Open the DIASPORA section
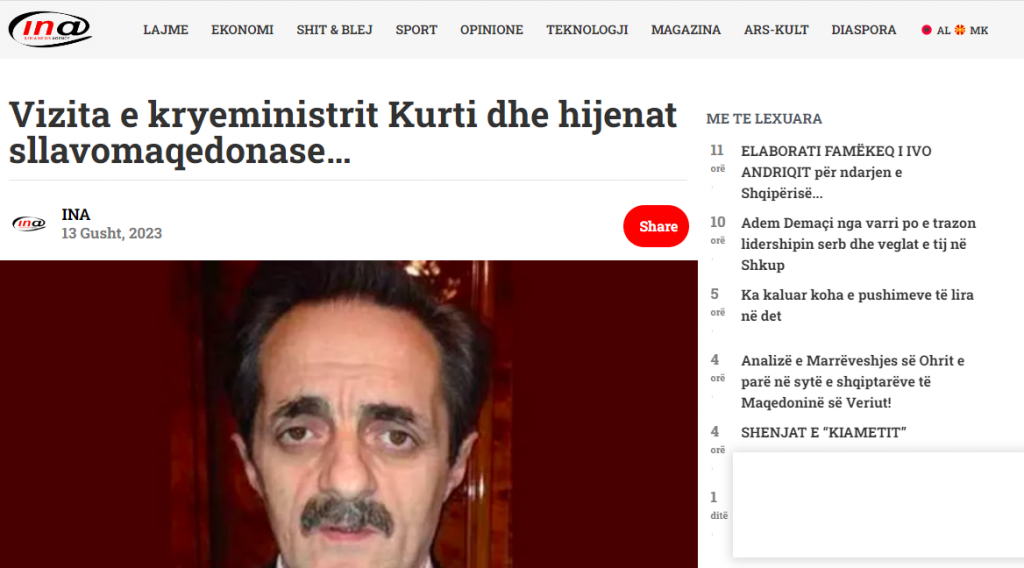 [863, 30]
